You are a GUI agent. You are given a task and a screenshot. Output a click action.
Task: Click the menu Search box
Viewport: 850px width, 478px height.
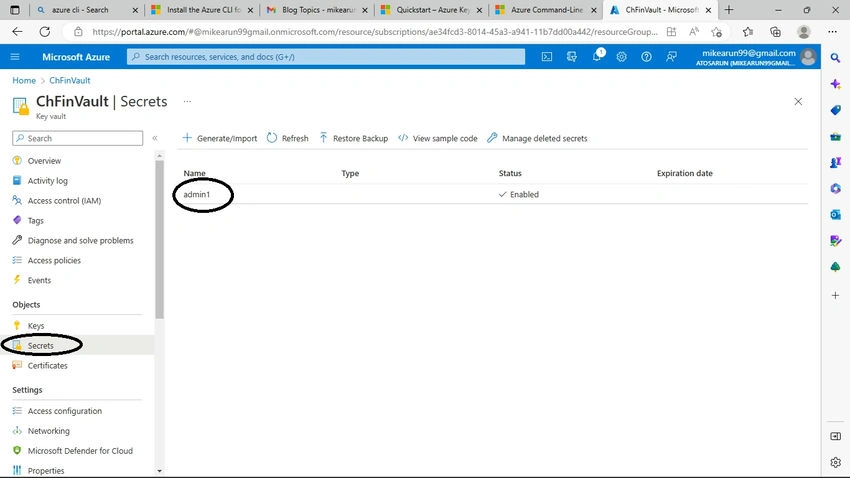(78, 138)
